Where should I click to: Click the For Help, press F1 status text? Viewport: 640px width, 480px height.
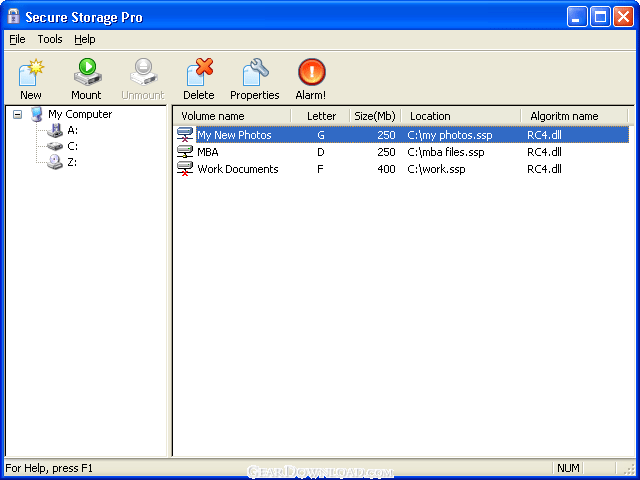click(x=49, y=468)
